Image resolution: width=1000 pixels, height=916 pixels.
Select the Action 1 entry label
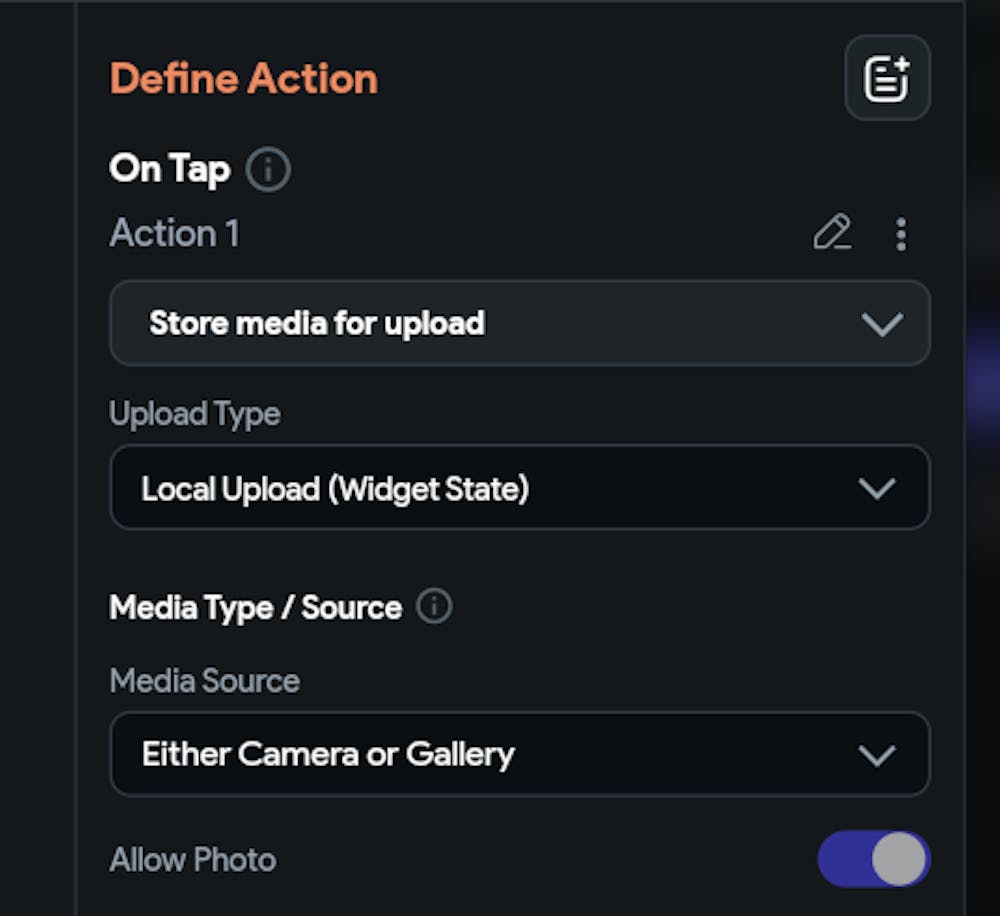click(175, 234)
